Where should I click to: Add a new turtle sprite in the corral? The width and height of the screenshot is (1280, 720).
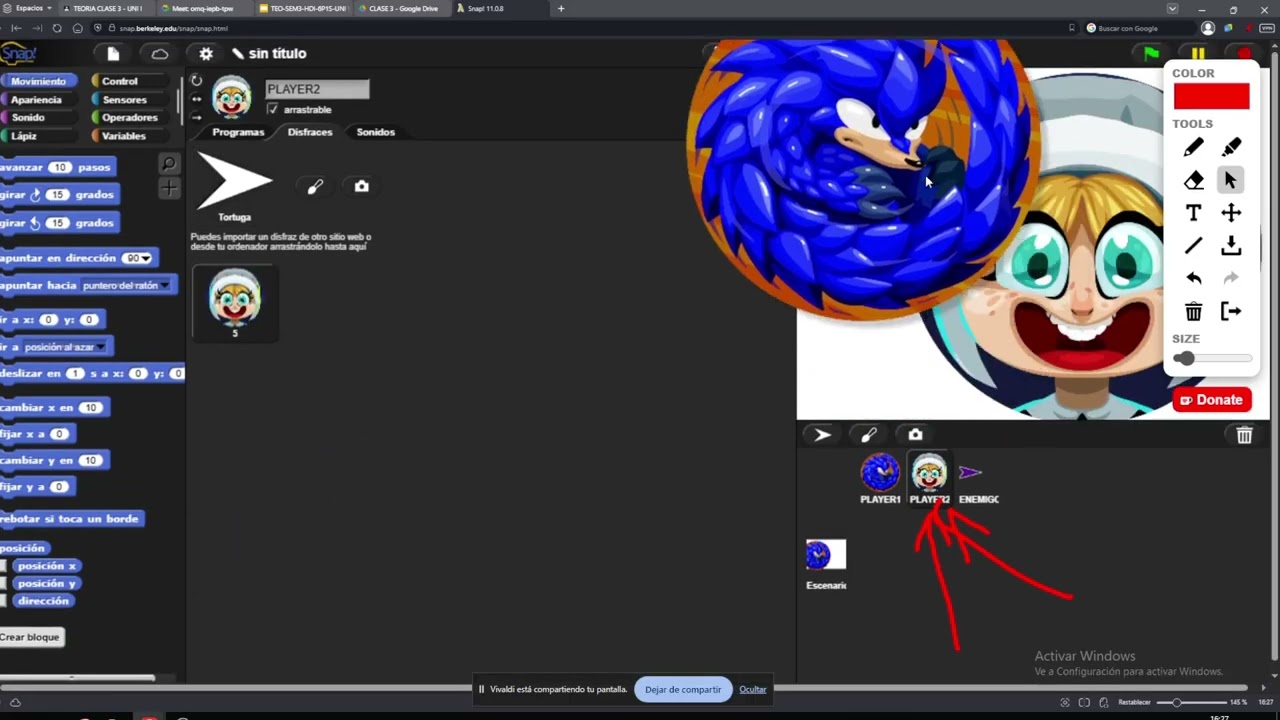822,434
